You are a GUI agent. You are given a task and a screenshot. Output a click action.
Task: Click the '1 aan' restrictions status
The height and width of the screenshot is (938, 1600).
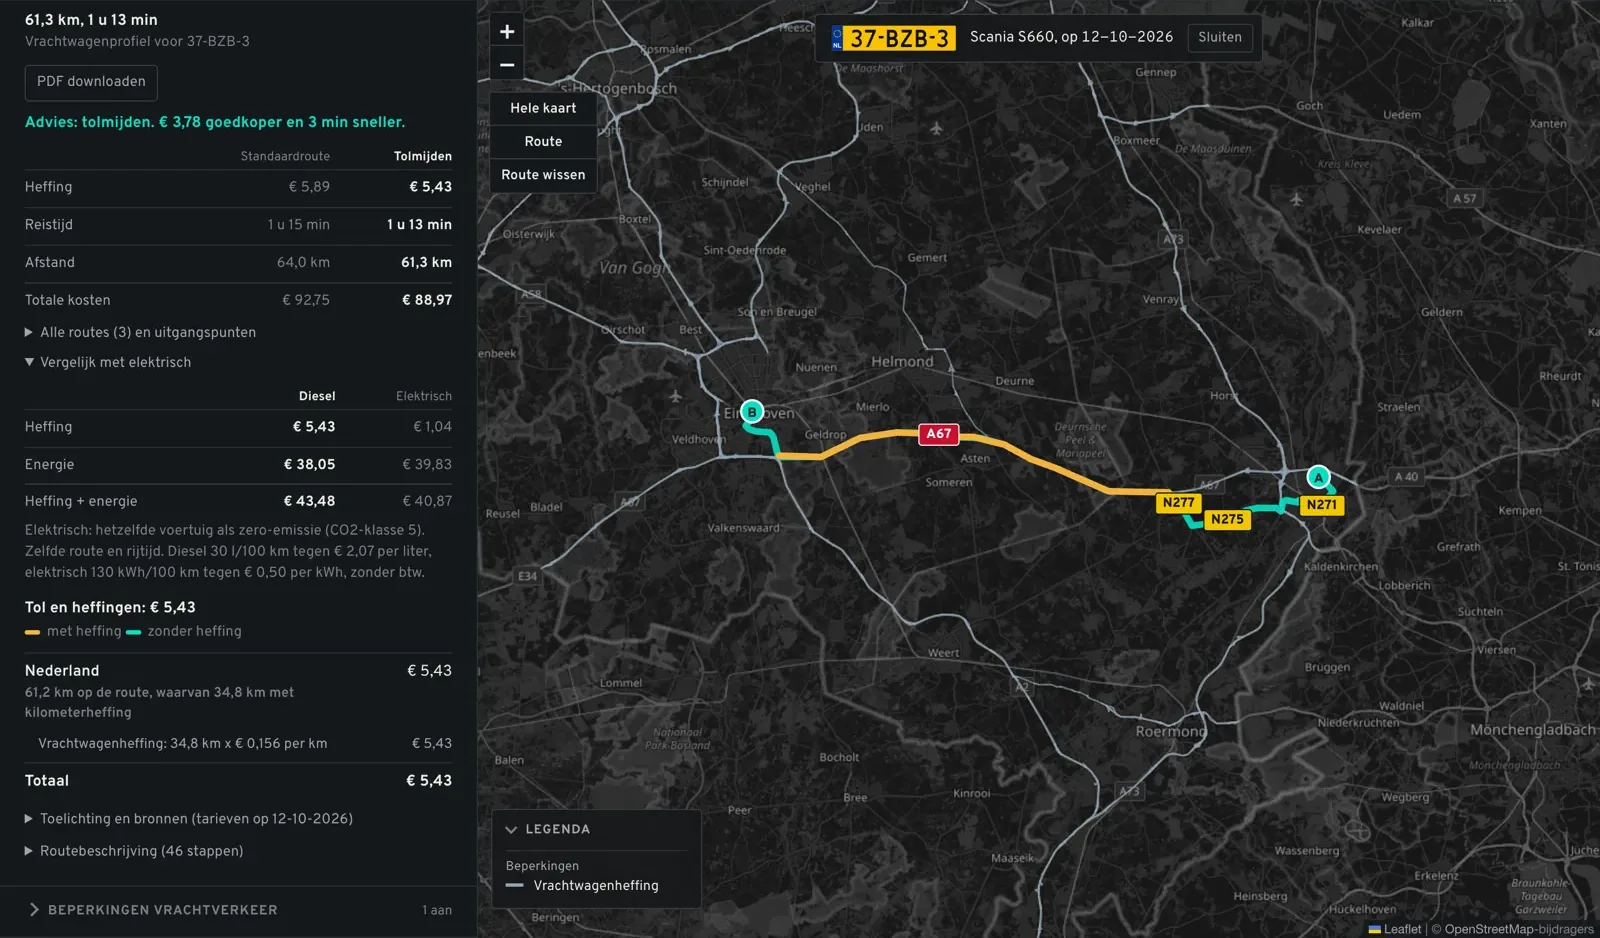tap(437, 910)
